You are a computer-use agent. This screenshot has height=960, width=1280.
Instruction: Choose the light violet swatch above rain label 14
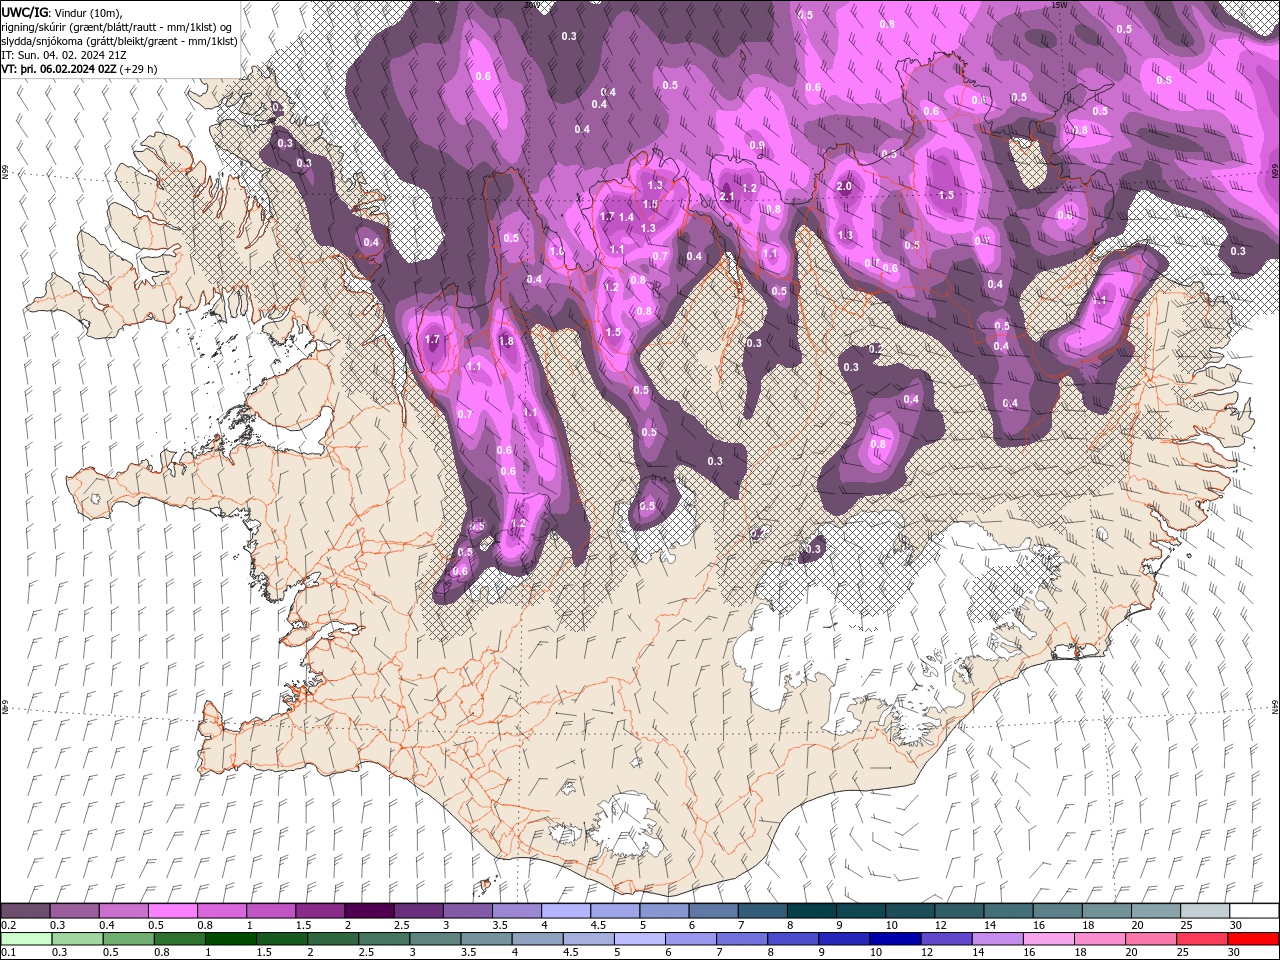[x=997, y=939]
